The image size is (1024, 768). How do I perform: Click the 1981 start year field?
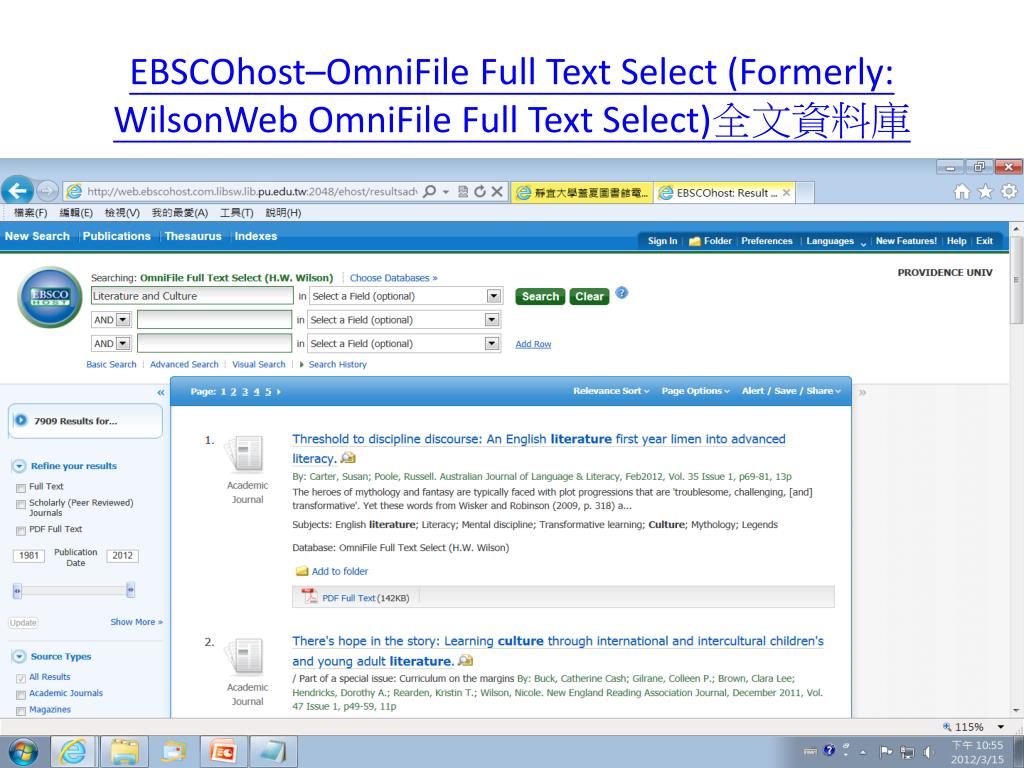pos(29,556)
